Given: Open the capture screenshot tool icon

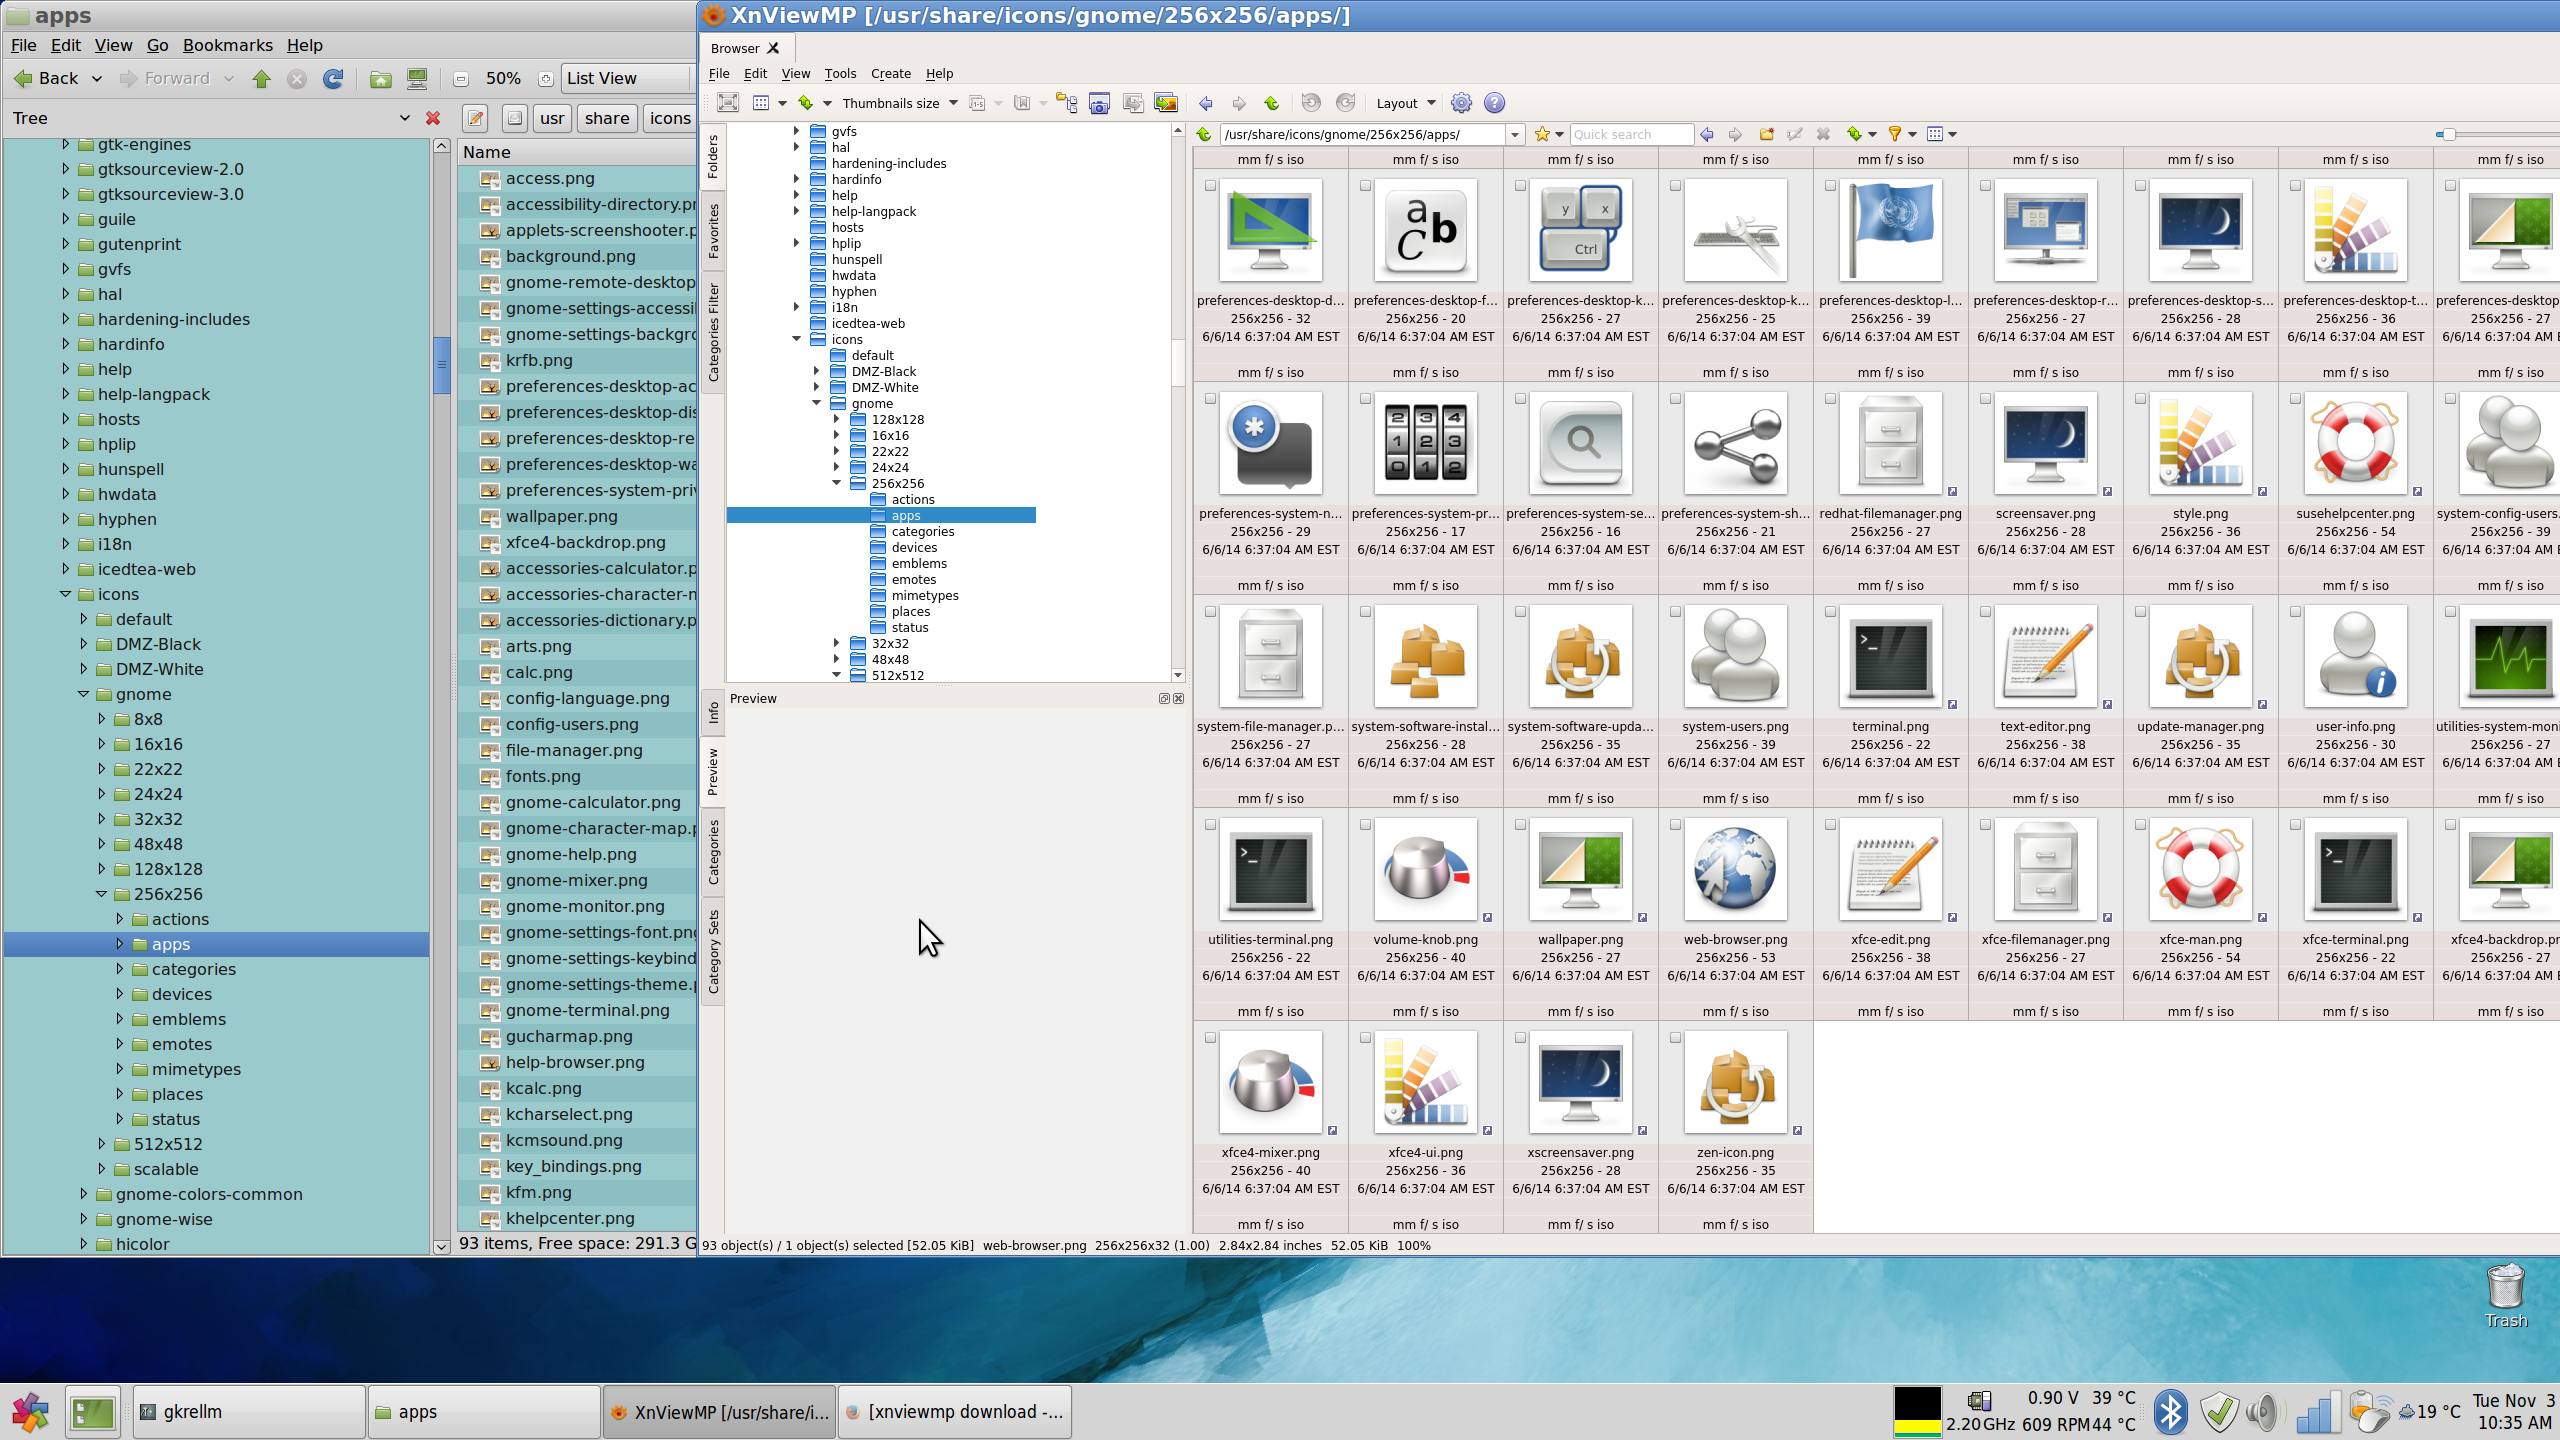Looking at the screenshot, I should point(1099,103).
